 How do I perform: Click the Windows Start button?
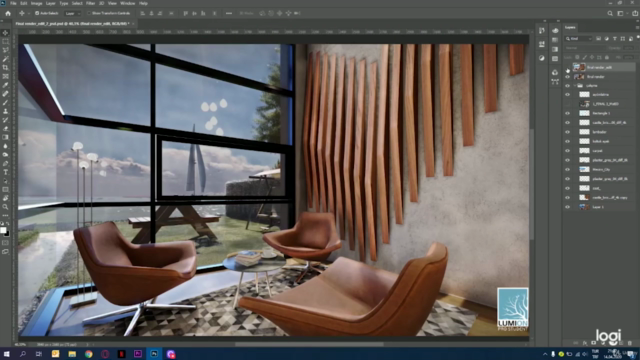click(x=6, y=354)
